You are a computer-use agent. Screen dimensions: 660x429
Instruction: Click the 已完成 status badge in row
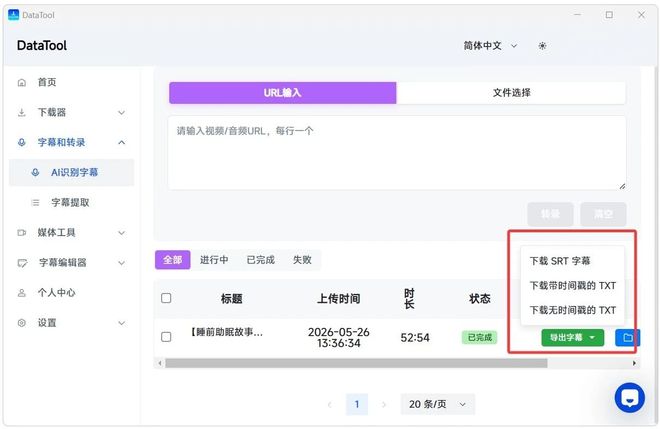479,337
